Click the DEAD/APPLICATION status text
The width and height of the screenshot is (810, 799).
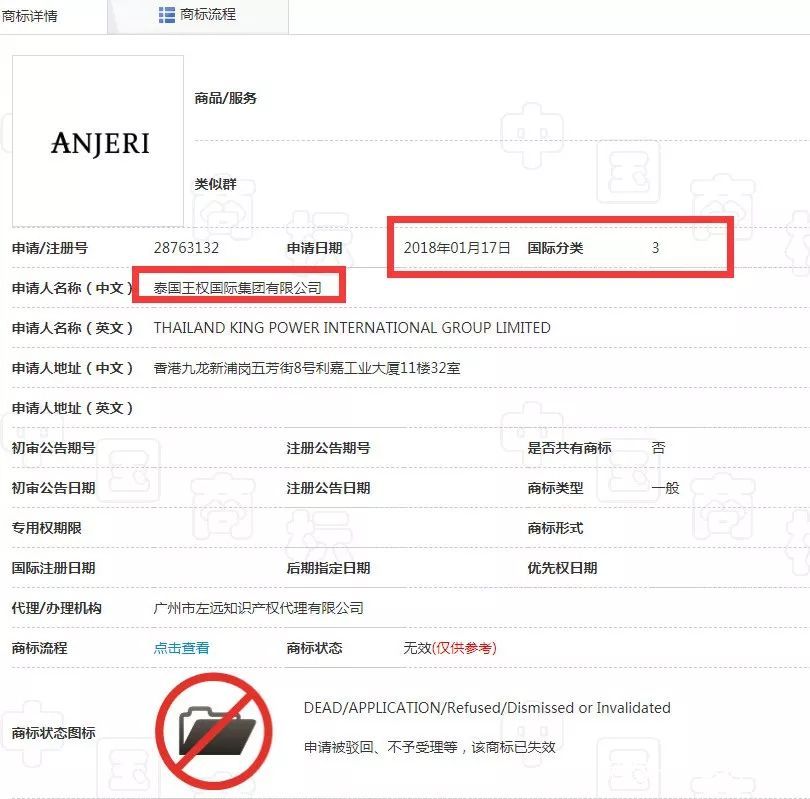(484, 707)
